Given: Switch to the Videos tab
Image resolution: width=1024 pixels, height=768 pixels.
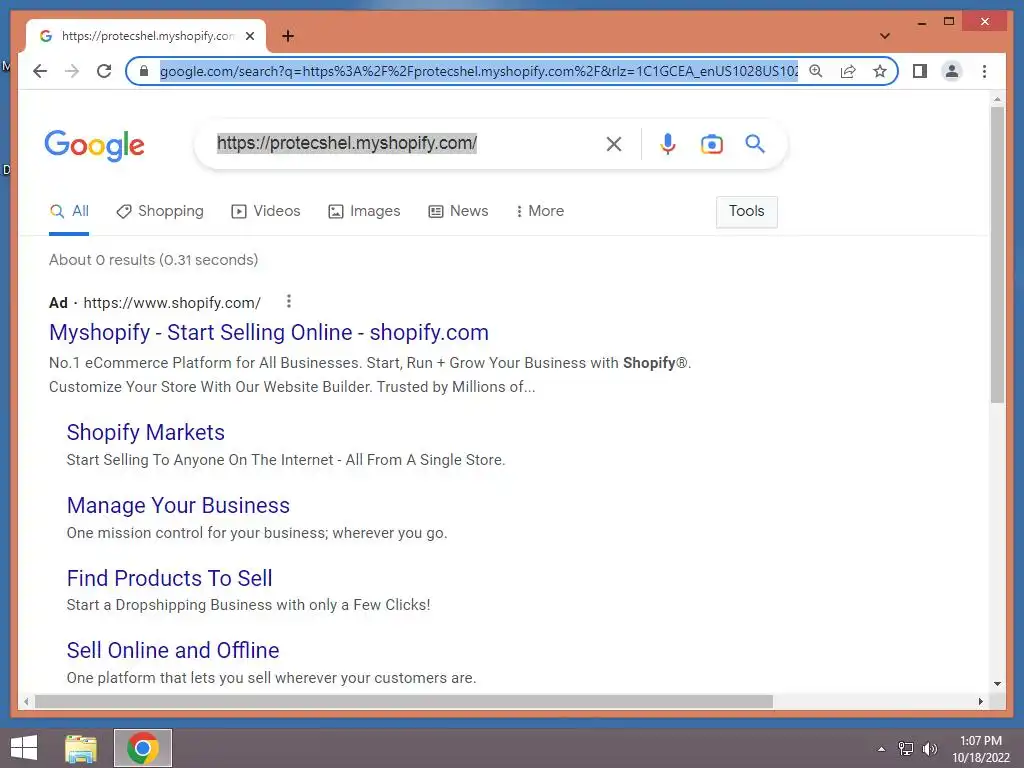Looking at the screenshot, I should (266, 212).
